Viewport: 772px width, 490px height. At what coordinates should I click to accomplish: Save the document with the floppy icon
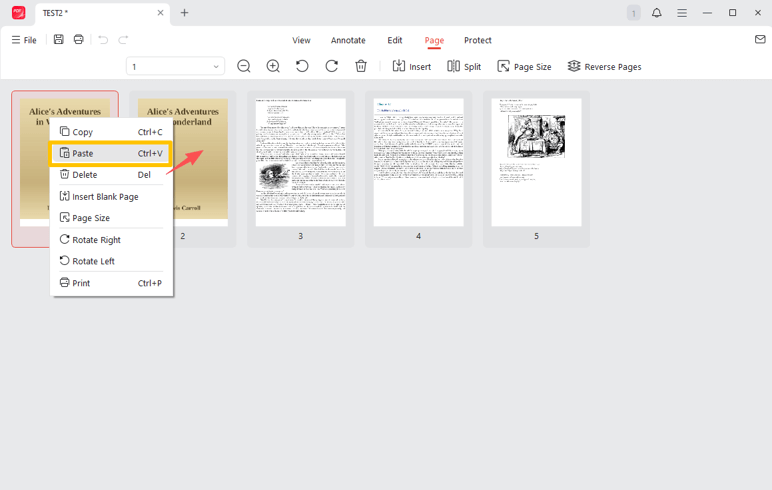(59, 39)
